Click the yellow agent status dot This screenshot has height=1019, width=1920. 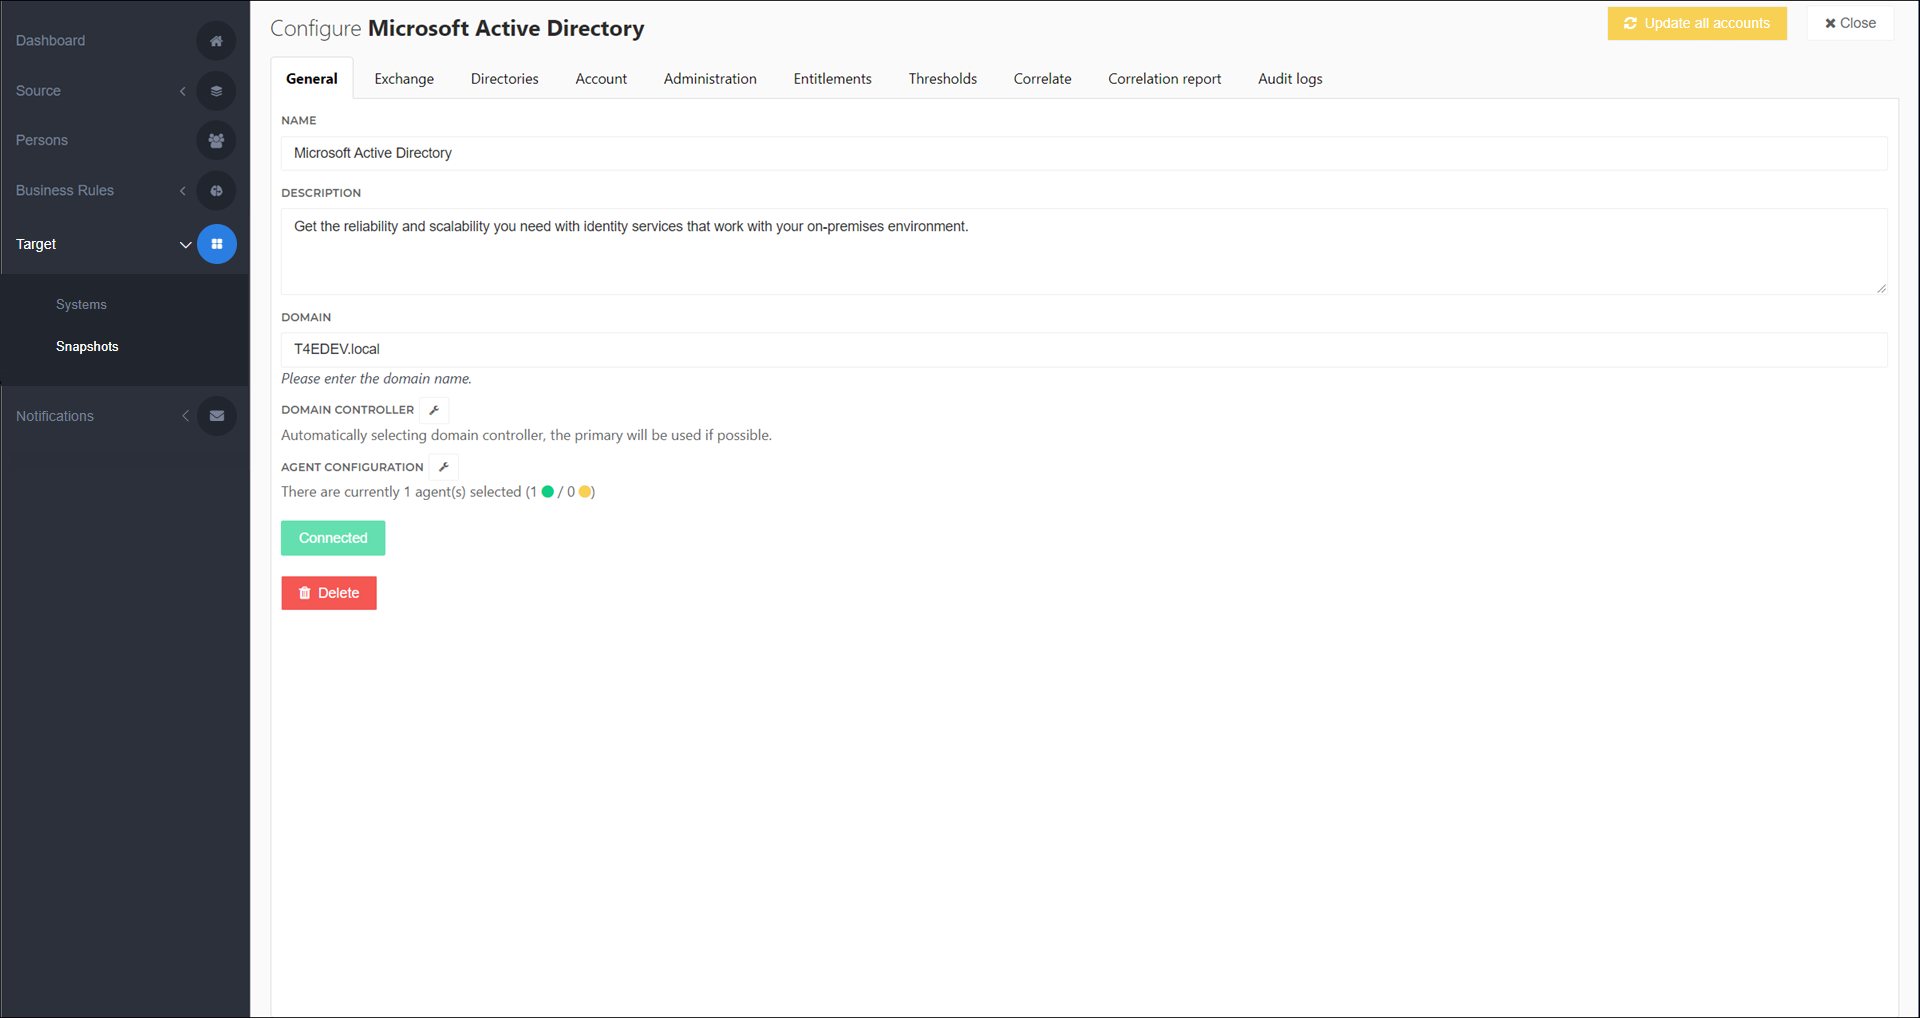[585, 492]
